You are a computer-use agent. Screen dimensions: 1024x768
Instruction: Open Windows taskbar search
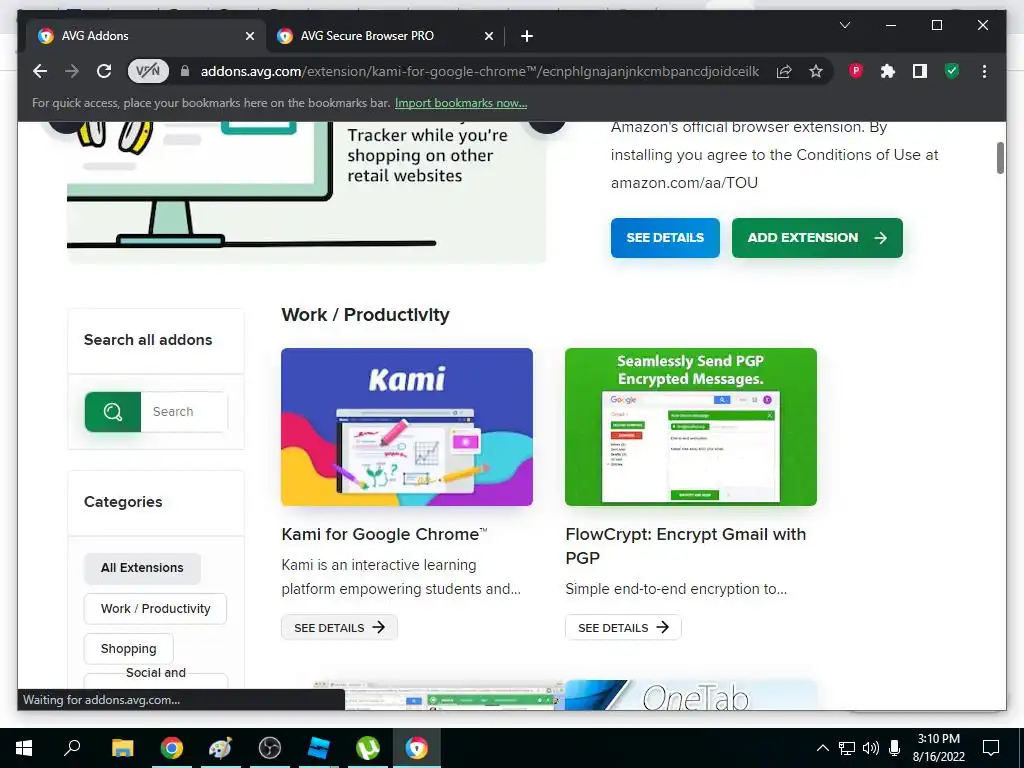[72, 748]
